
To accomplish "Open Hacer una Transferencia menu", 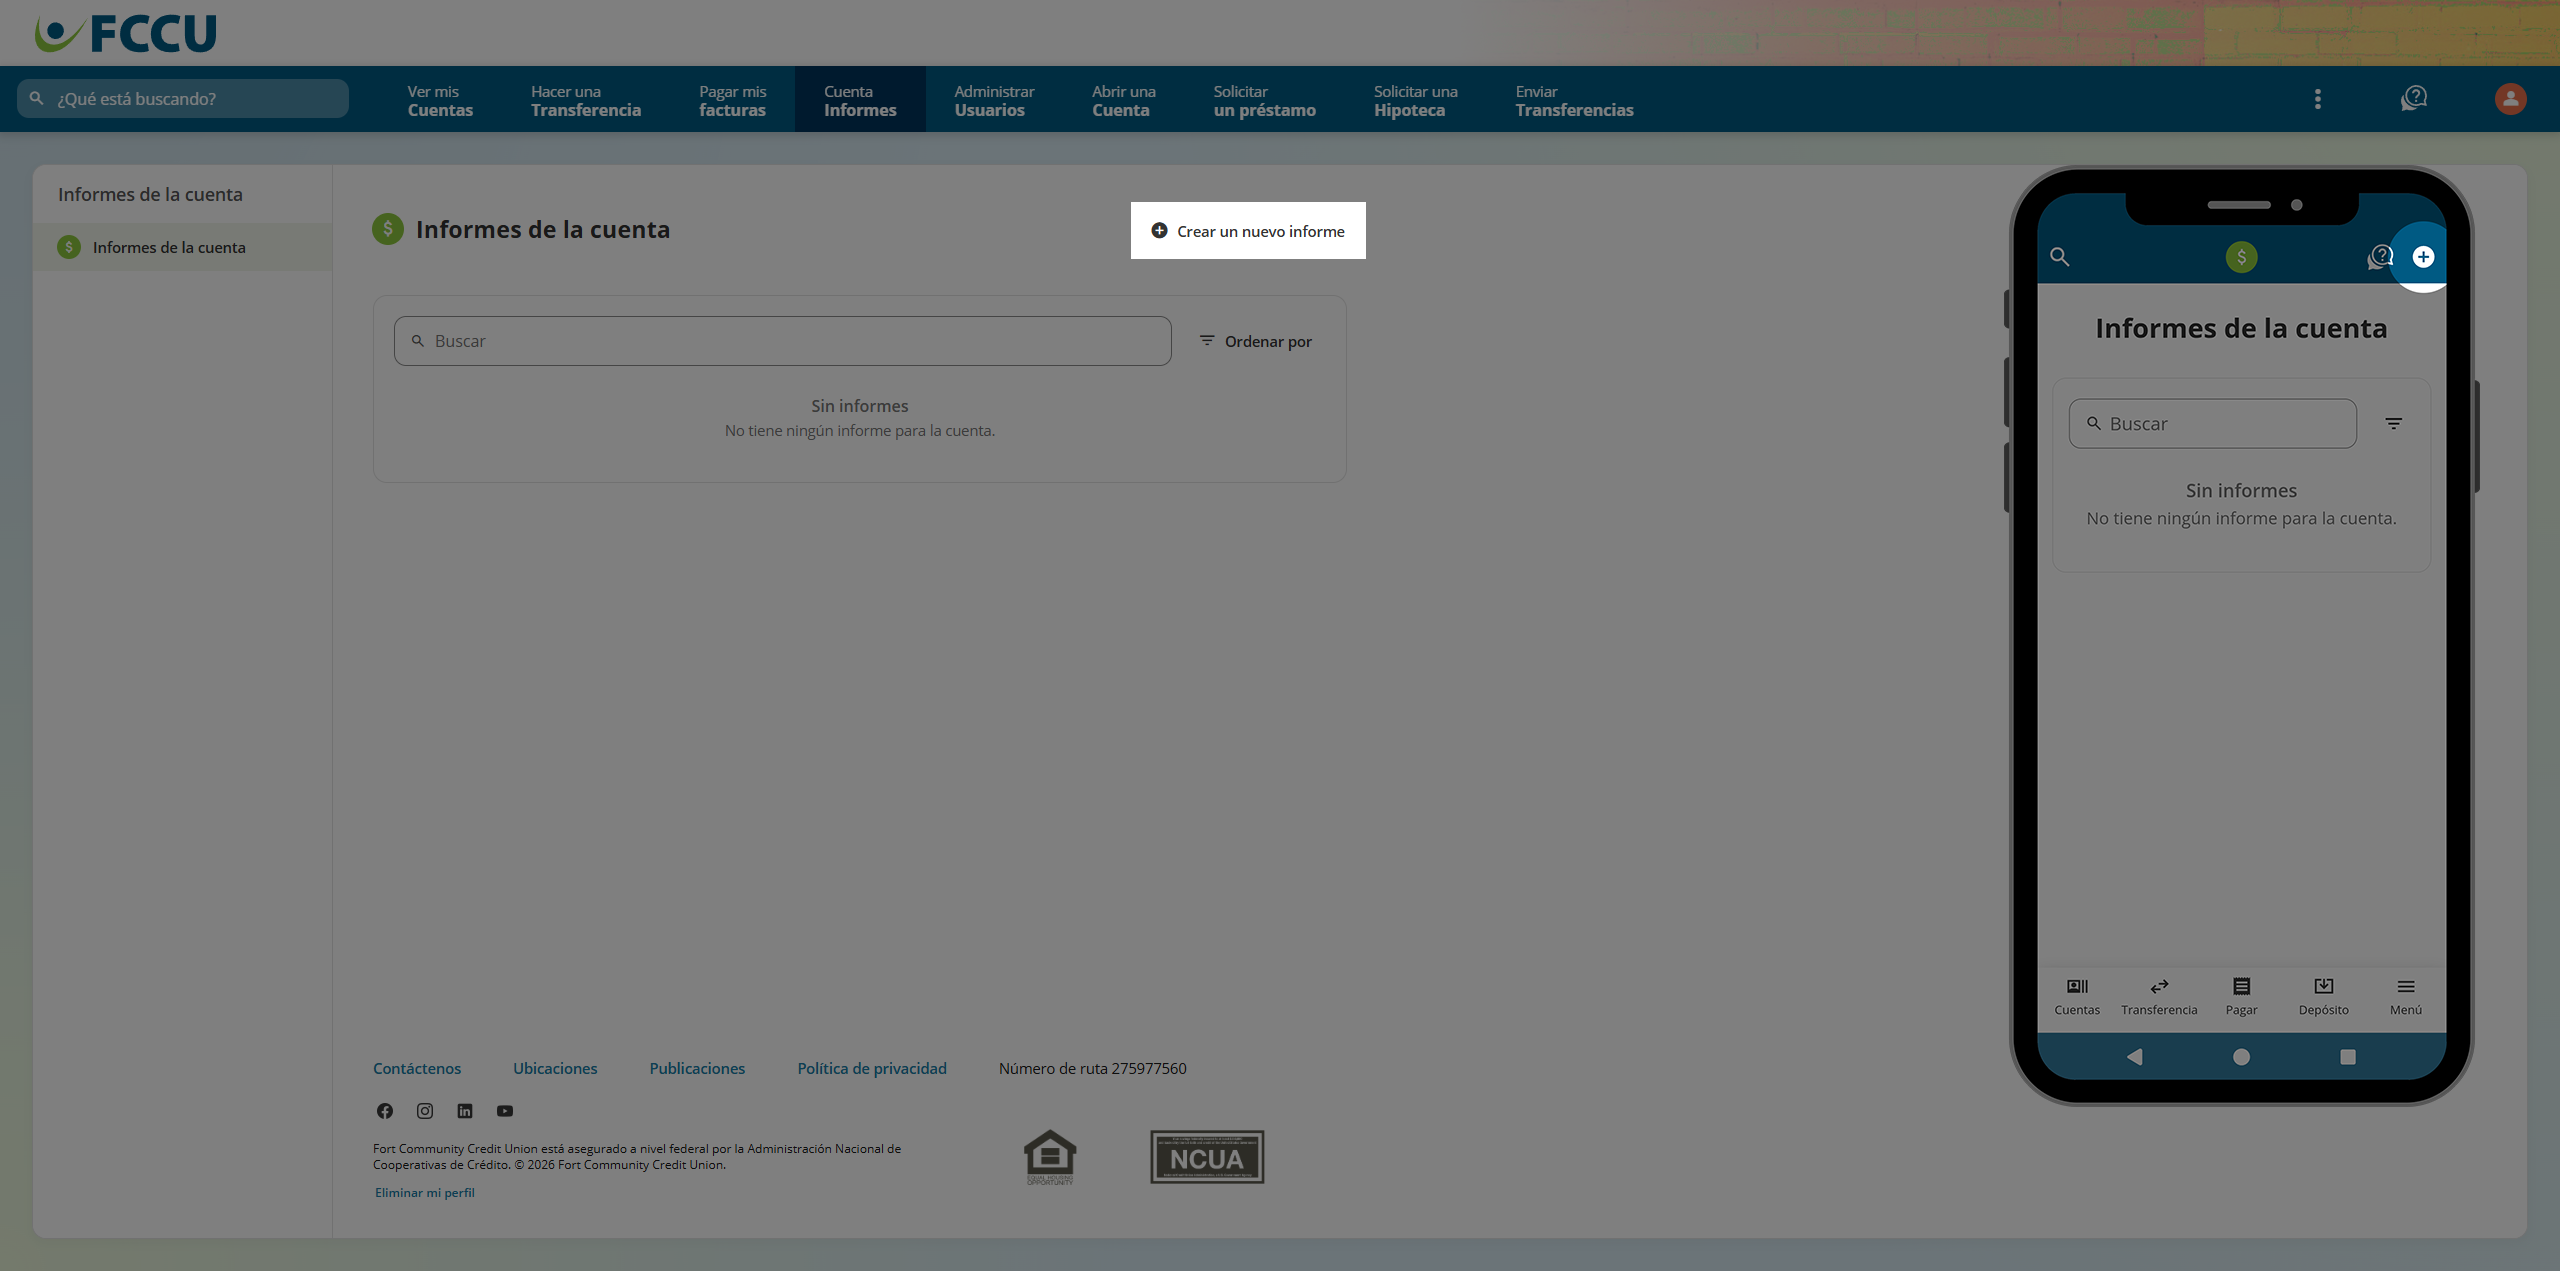I will pos(586,100).
